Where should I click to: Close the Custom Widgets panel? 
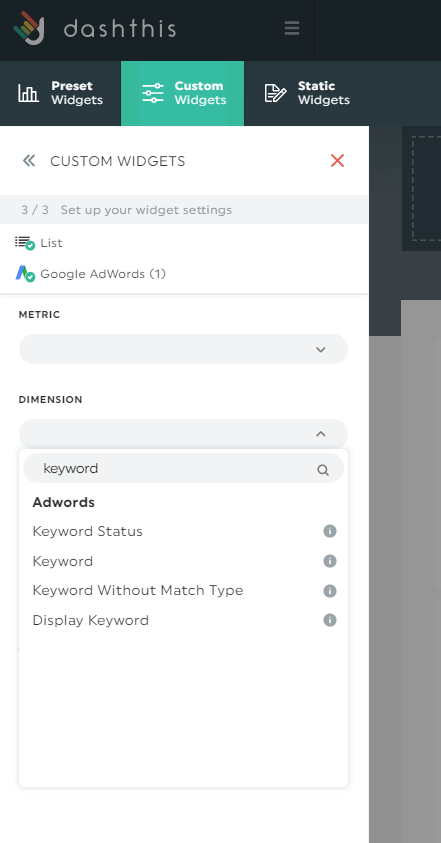click(337, 160)
